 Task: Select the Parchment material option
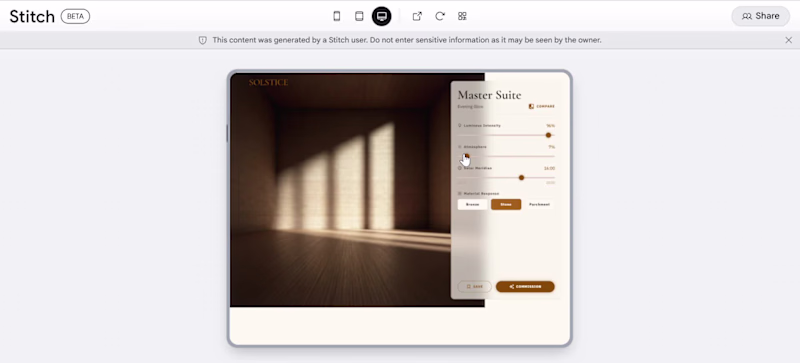pos(539,204)
